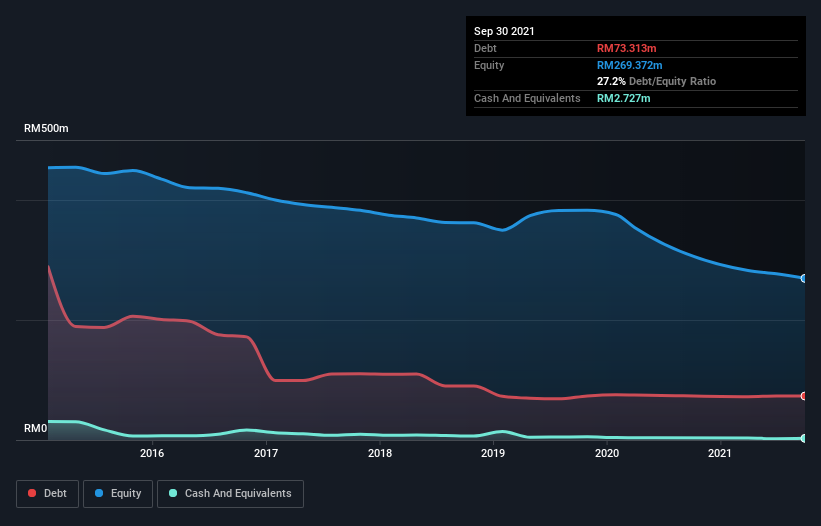Screen dimensions: 821x526
Task: Click the RM0 y-axis label
Action: [35, 429]
